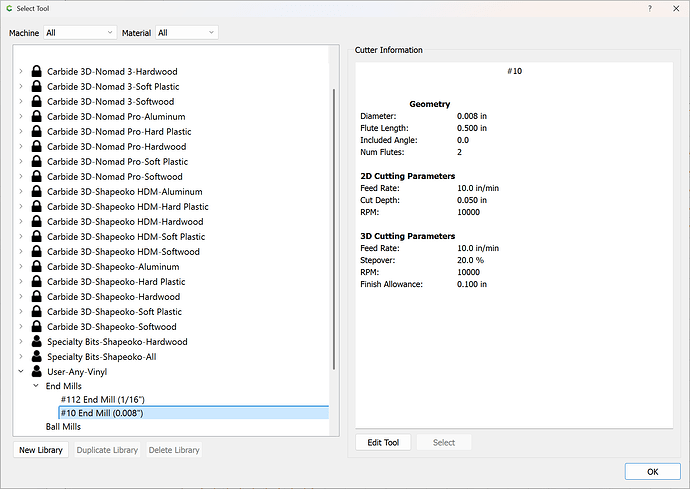Click lock icon of Shapeoko HDM-Hardwood

[x=37, y=221]
